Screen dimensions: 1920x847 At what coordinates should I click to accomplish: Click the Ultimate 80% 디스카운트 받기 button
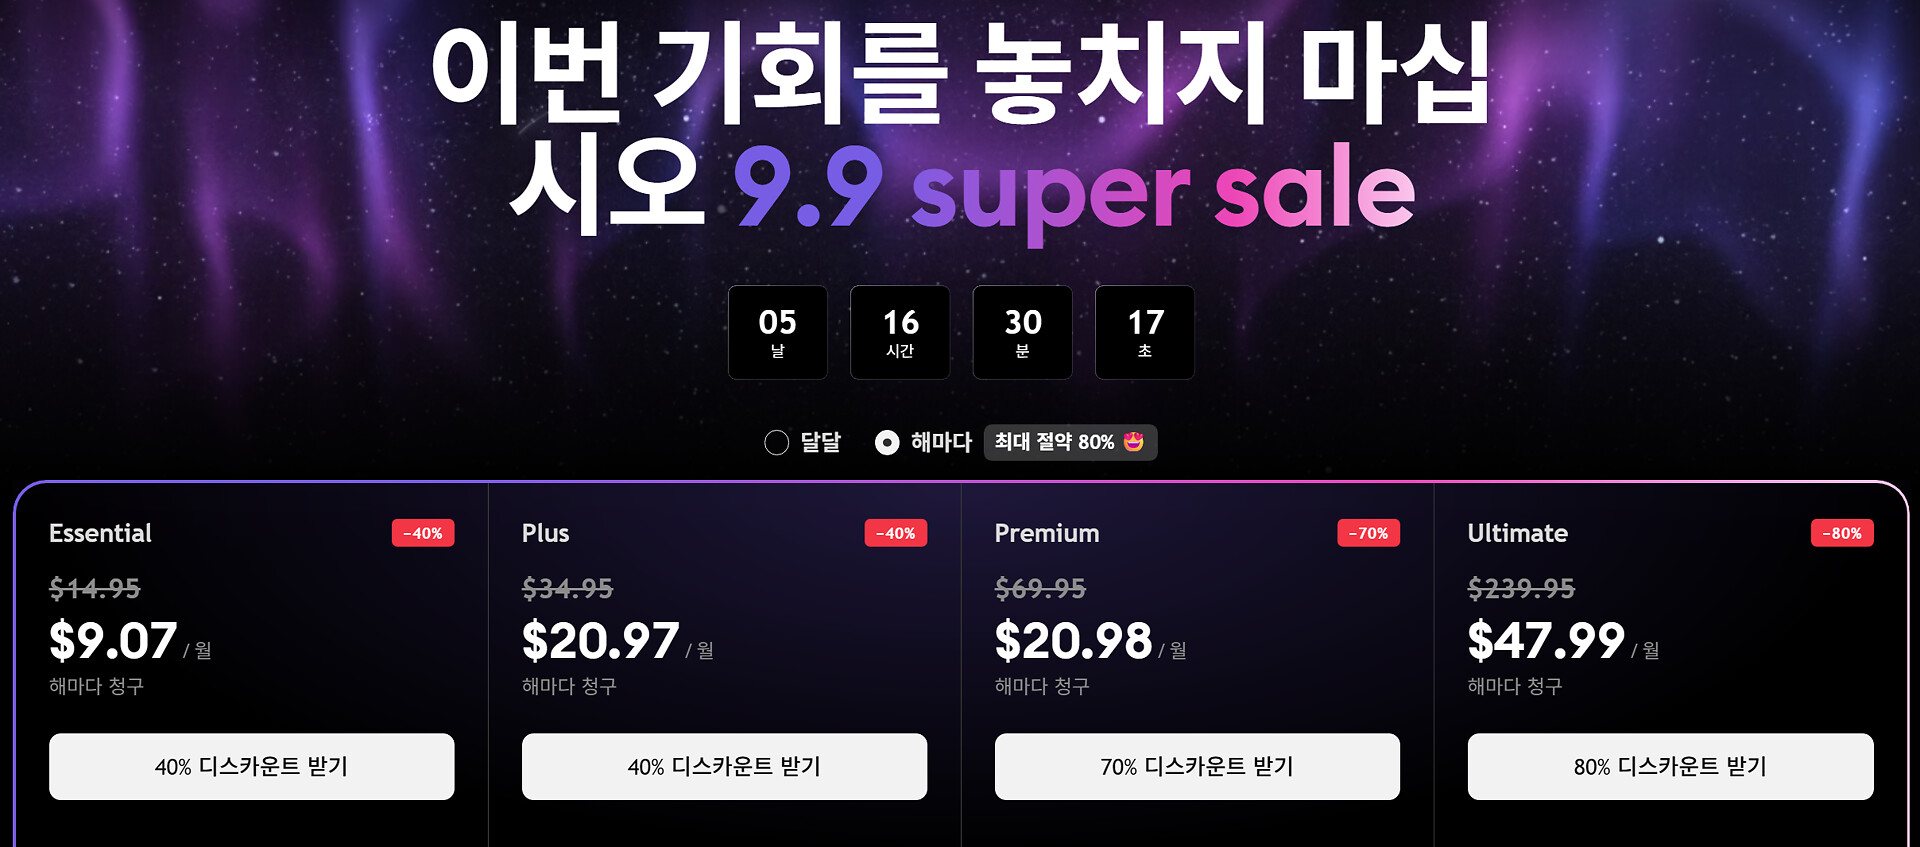1670,767
